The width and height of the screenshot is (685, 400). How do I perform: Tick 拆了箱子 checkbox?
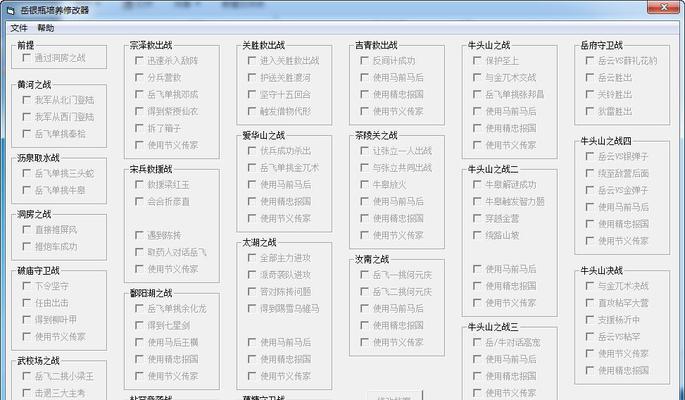139,128
